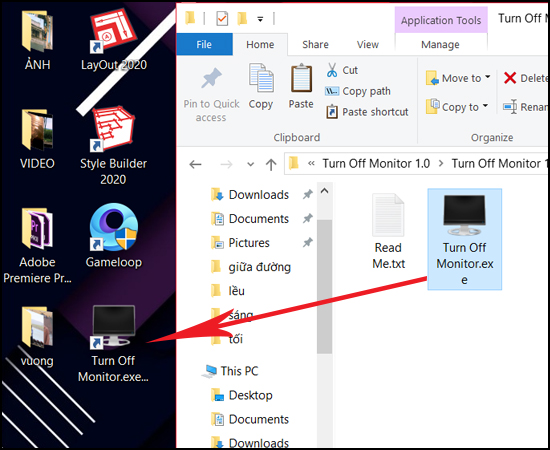Click breadcrumb chevron after Turn Off Monitor 1.0
Screen dimensions: 550x450
tap(441, 163)
